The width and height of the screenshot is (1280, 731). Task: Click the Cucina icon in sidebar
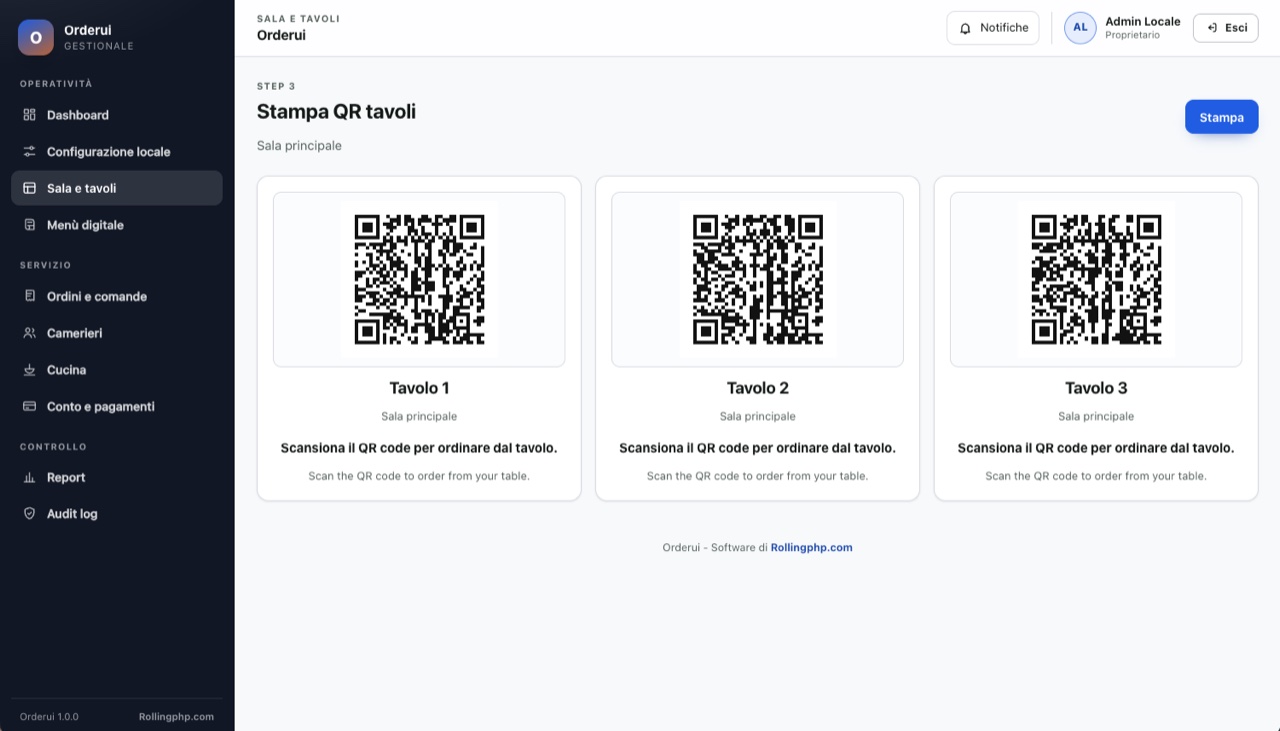[29, 370]
